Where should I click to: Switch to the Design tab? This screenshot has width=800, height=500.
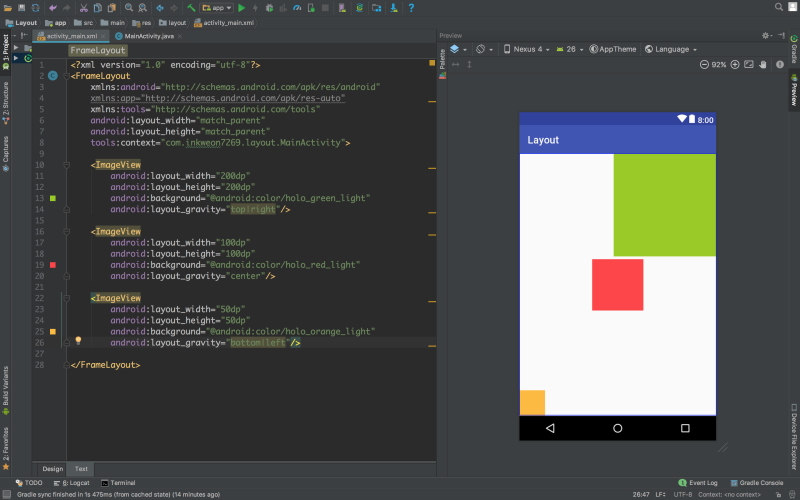point(53,468)
